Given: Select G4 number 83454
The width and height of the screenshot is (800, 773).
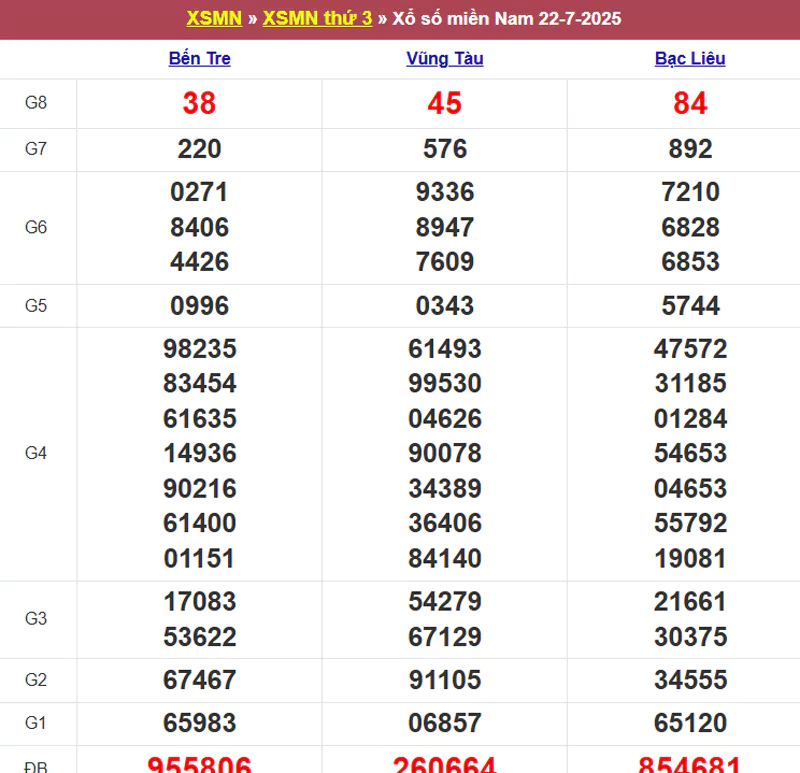Looking at the screenshot, I should [x=199, y=383].
